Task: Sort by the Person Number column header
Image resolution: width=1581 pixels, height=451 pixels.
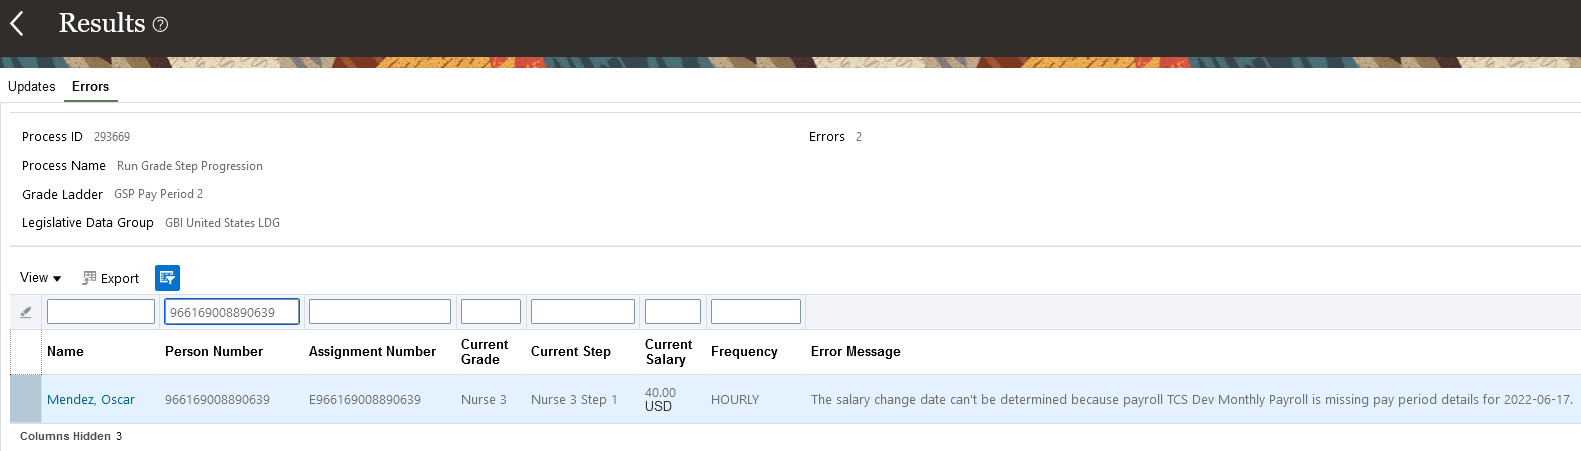Action: pos(214,352)
